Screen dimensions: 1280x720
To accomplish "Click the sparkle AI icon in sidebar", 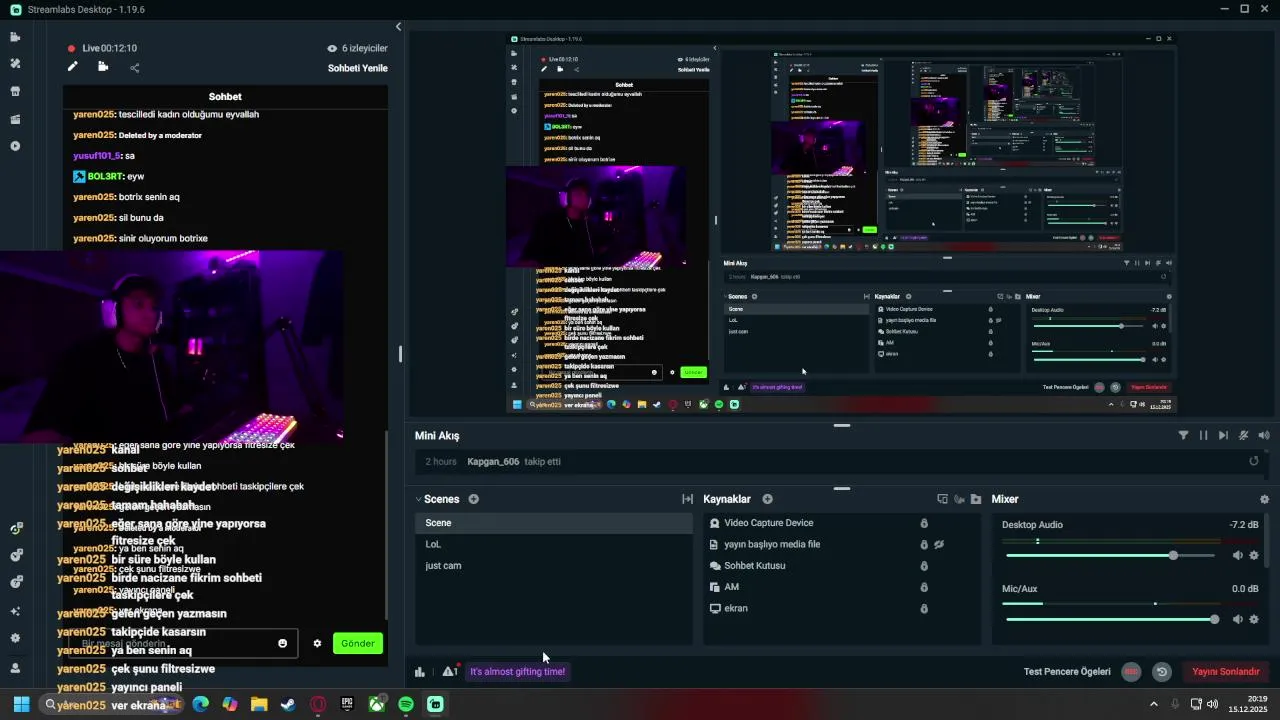I will tap(15, 611).
